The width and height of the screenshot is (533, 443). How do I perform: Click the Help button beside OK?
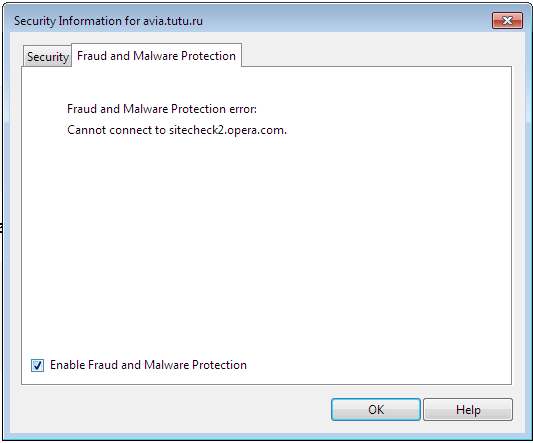point(468,409)
